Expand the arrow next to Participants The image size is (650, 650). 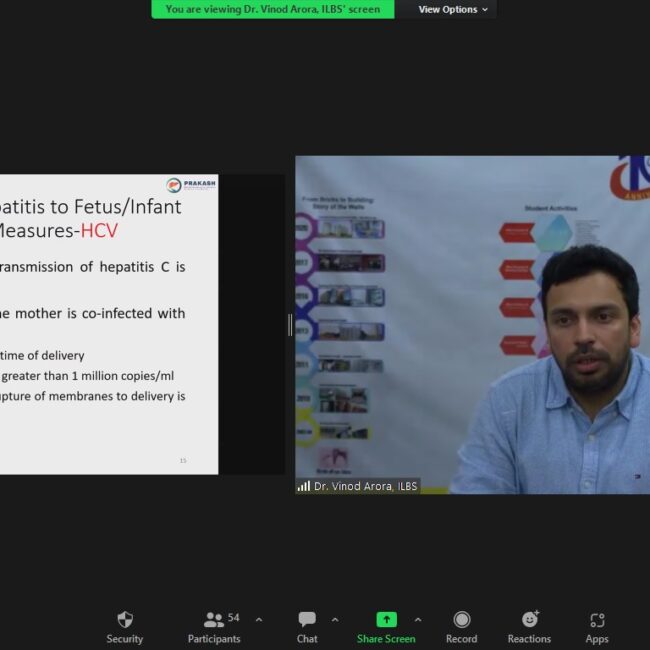coord(259,620)
